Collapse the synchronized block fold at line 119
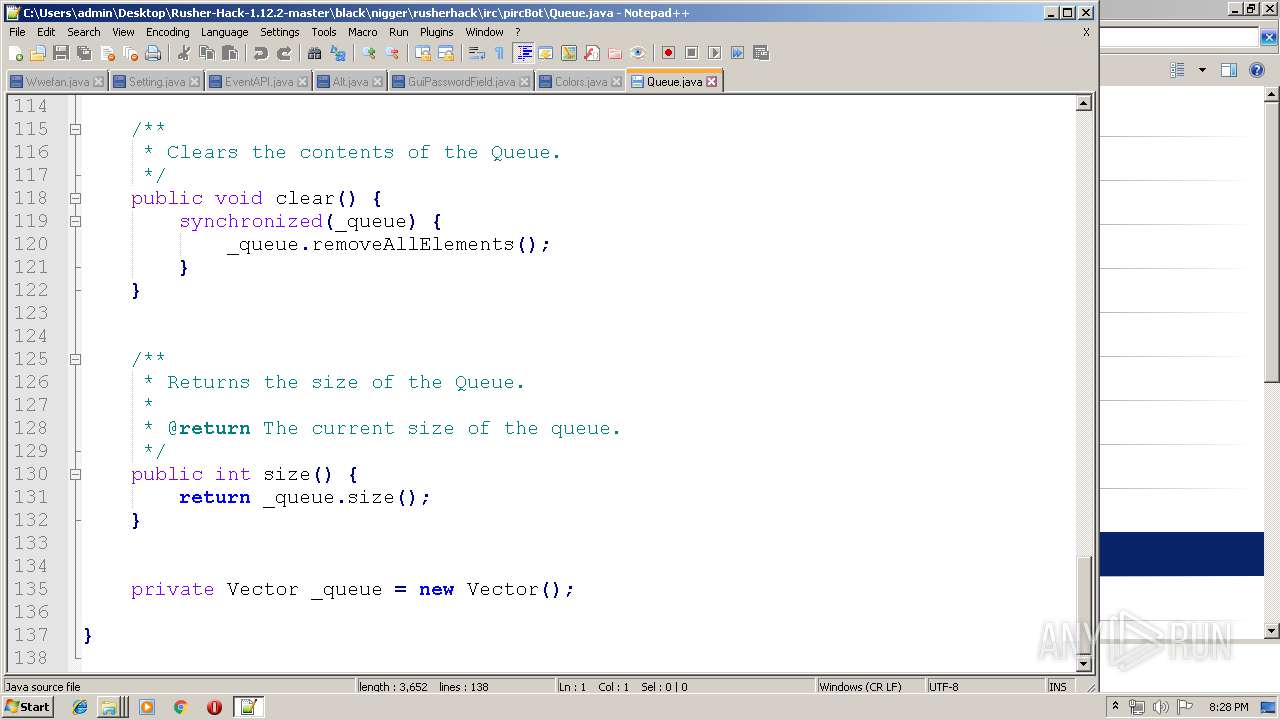This screenshot has width=1280, height=720. pyautogui.click(x=75, y=221)
